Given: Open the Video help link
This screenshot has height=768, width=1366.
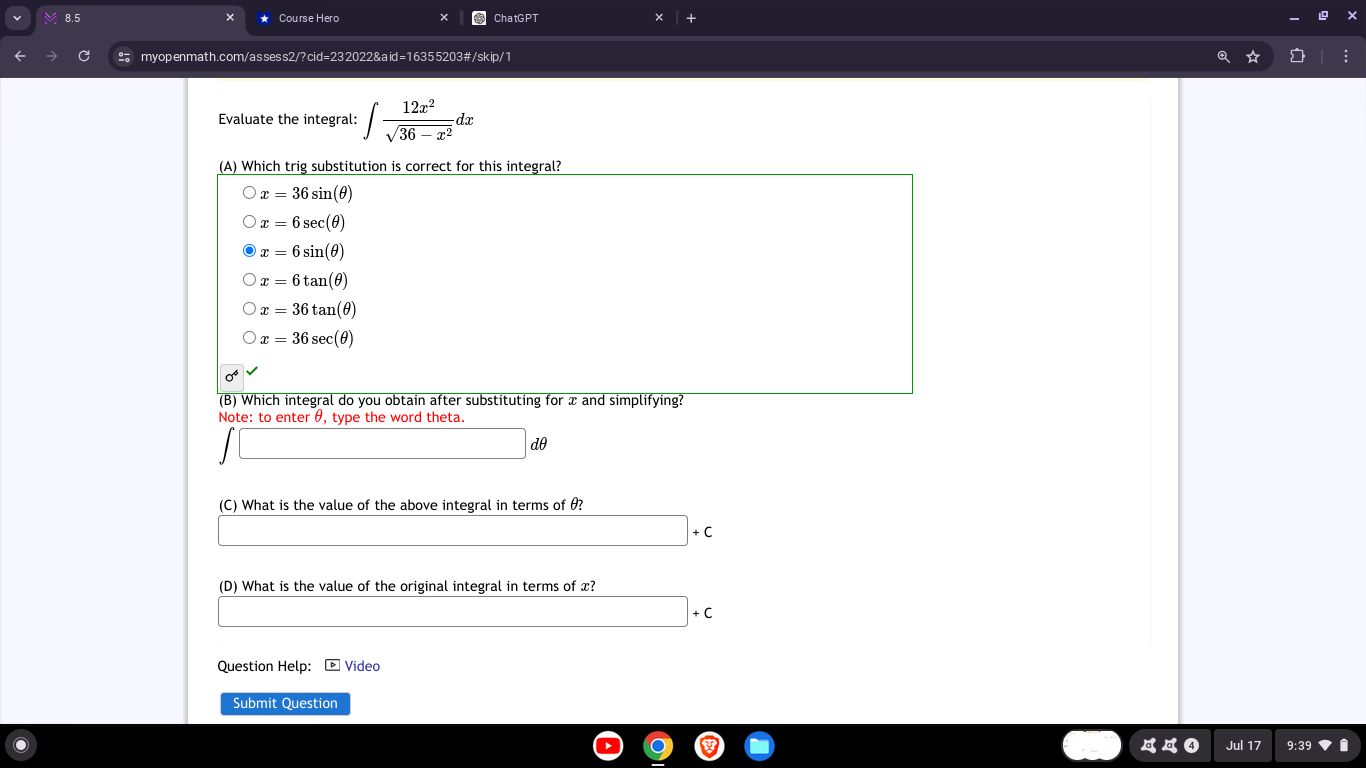Looking at the screenshot, I should tap(361, 665).
